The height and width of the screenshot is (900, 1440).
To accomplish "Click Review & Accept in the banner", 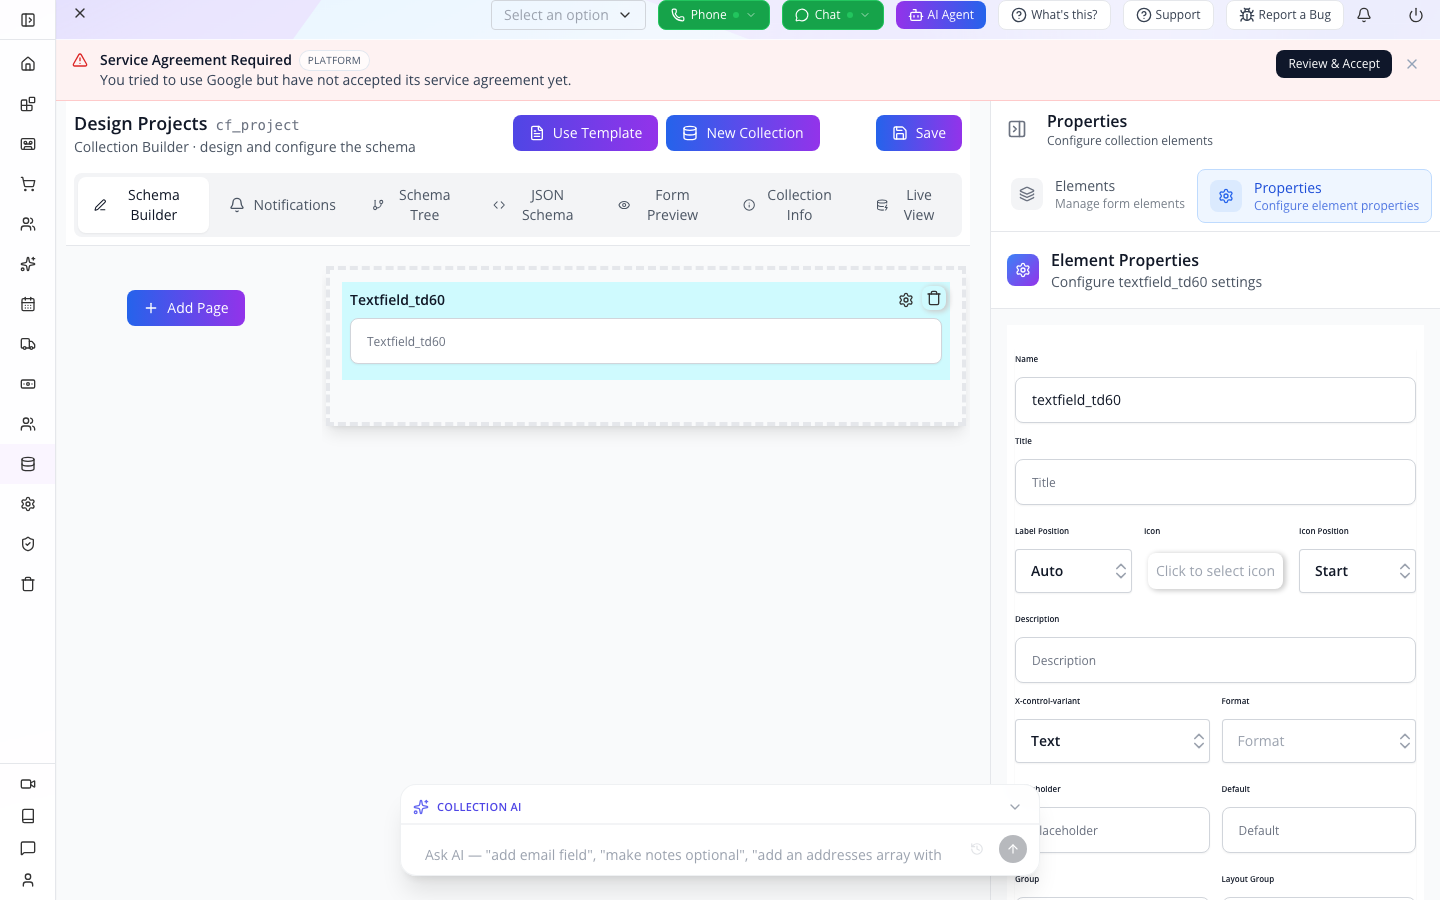I will [1334, 64].
